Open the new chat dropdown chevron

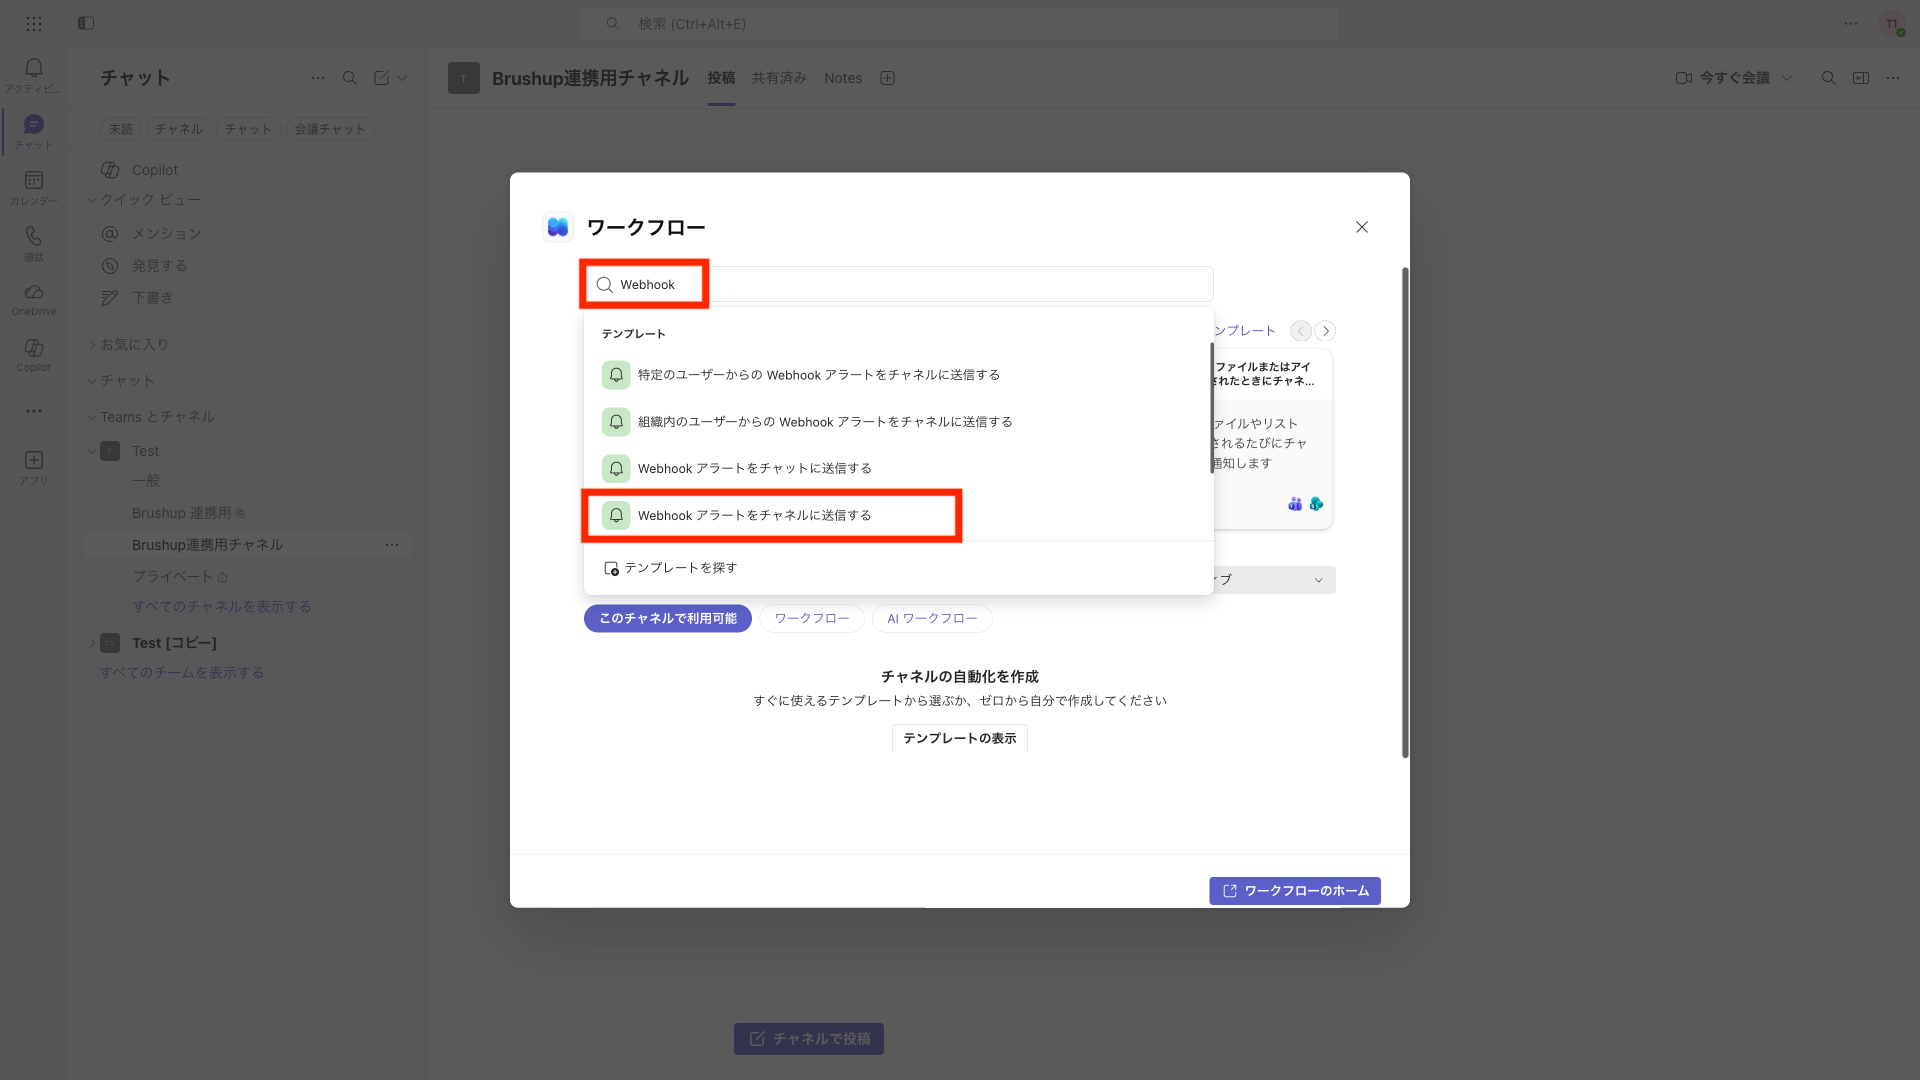(402, 78)
